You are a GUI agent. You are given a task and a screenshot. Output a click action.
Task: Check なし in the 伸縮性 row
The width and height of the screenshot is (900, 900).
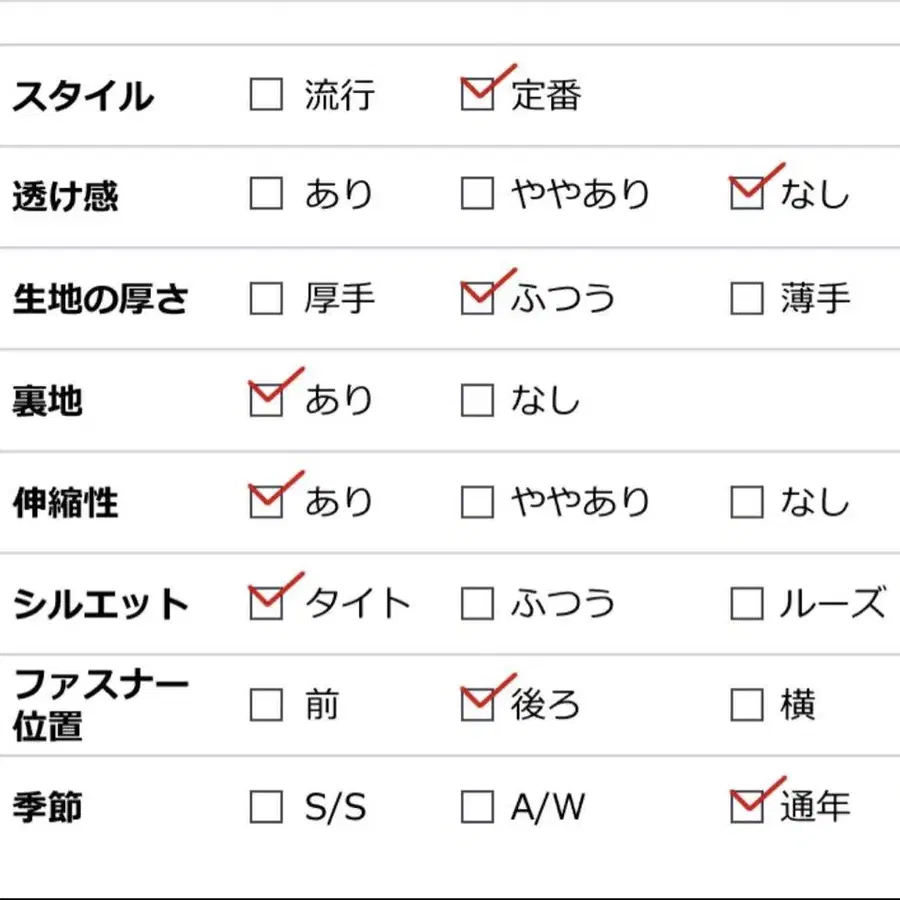(747, 501)
